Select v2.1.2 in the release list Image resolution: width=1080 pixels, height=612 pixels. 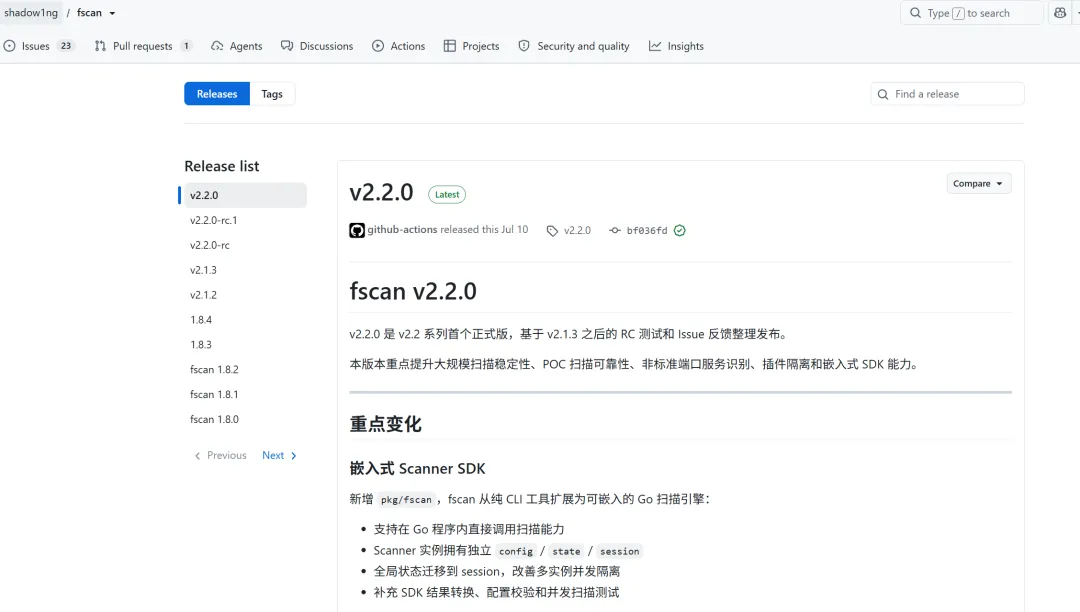point(203,295)
